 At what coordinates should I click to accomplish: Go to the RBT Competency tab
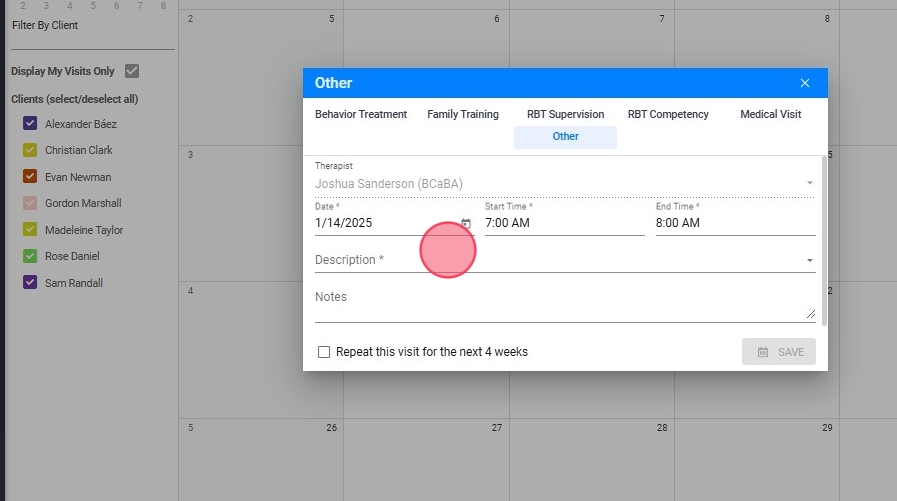tap(668, 114)
